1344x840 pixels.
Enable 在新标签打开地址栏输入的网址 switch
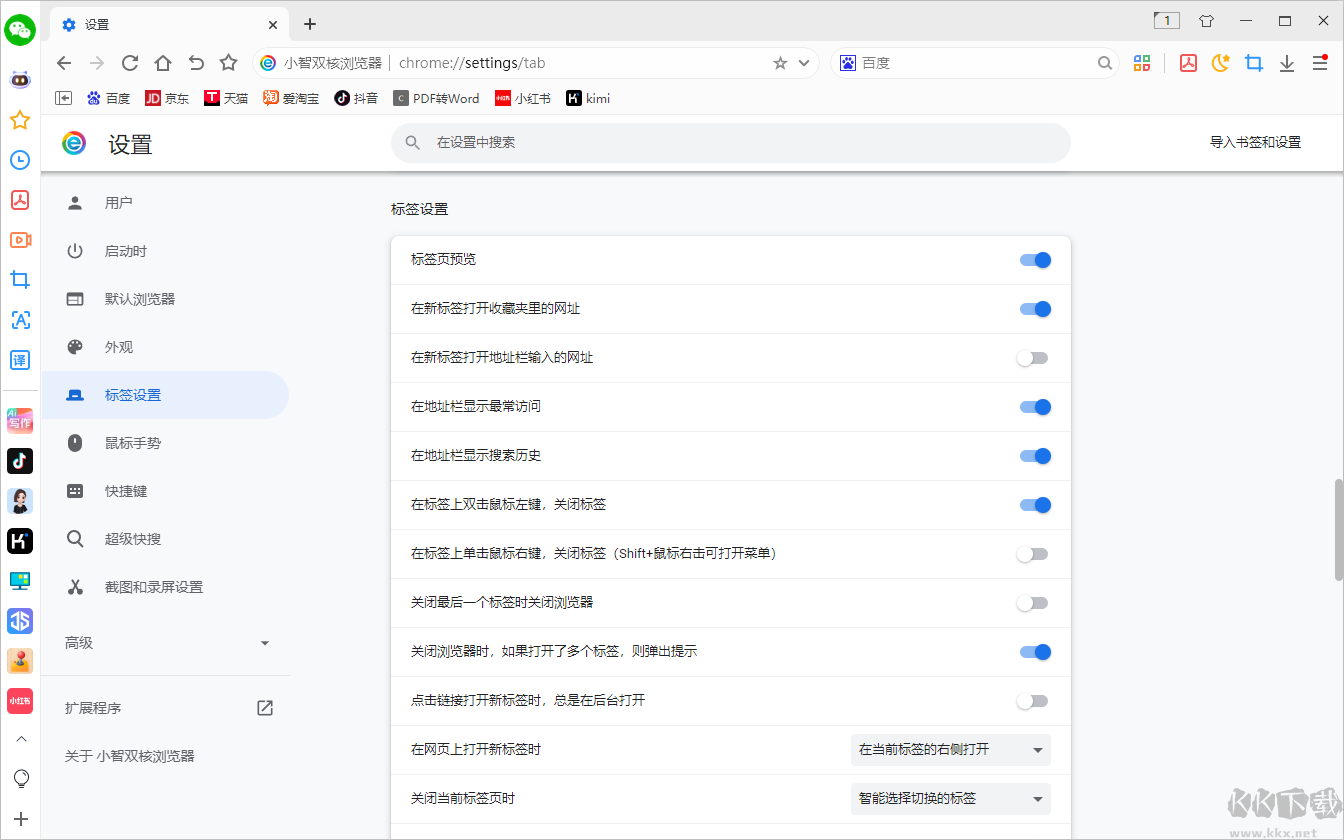[x=1032, y=358]
